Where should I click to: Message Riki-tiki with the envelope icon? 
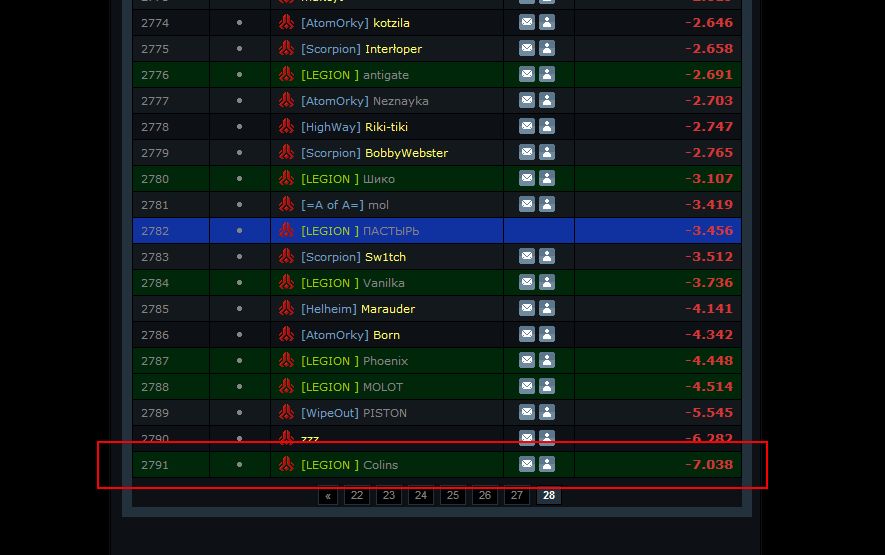[x=527, y=126]
